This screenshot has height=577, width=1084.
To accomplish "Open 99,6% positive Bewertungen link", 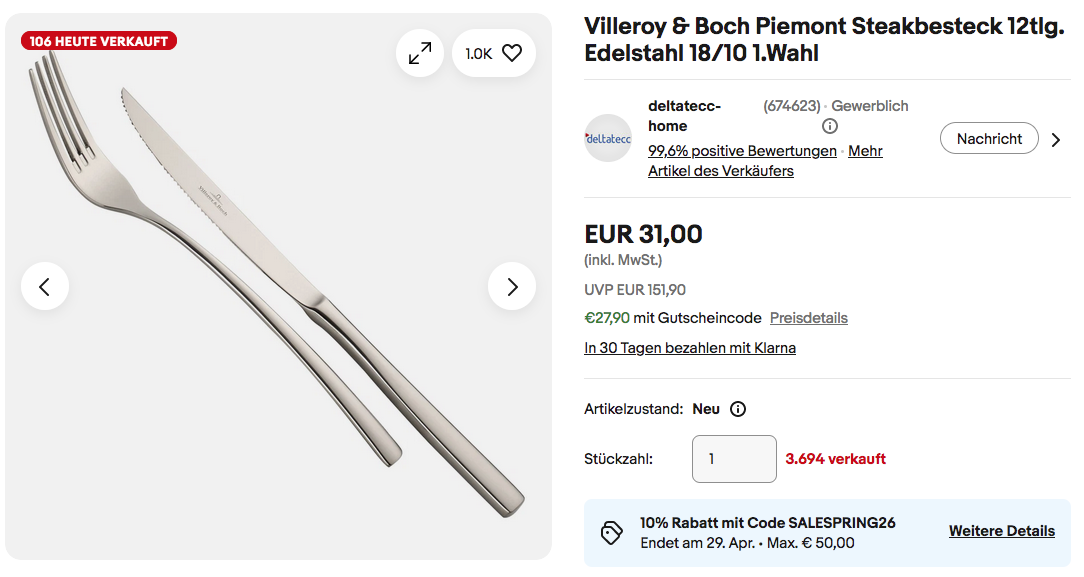I will (x=742, y=151).
